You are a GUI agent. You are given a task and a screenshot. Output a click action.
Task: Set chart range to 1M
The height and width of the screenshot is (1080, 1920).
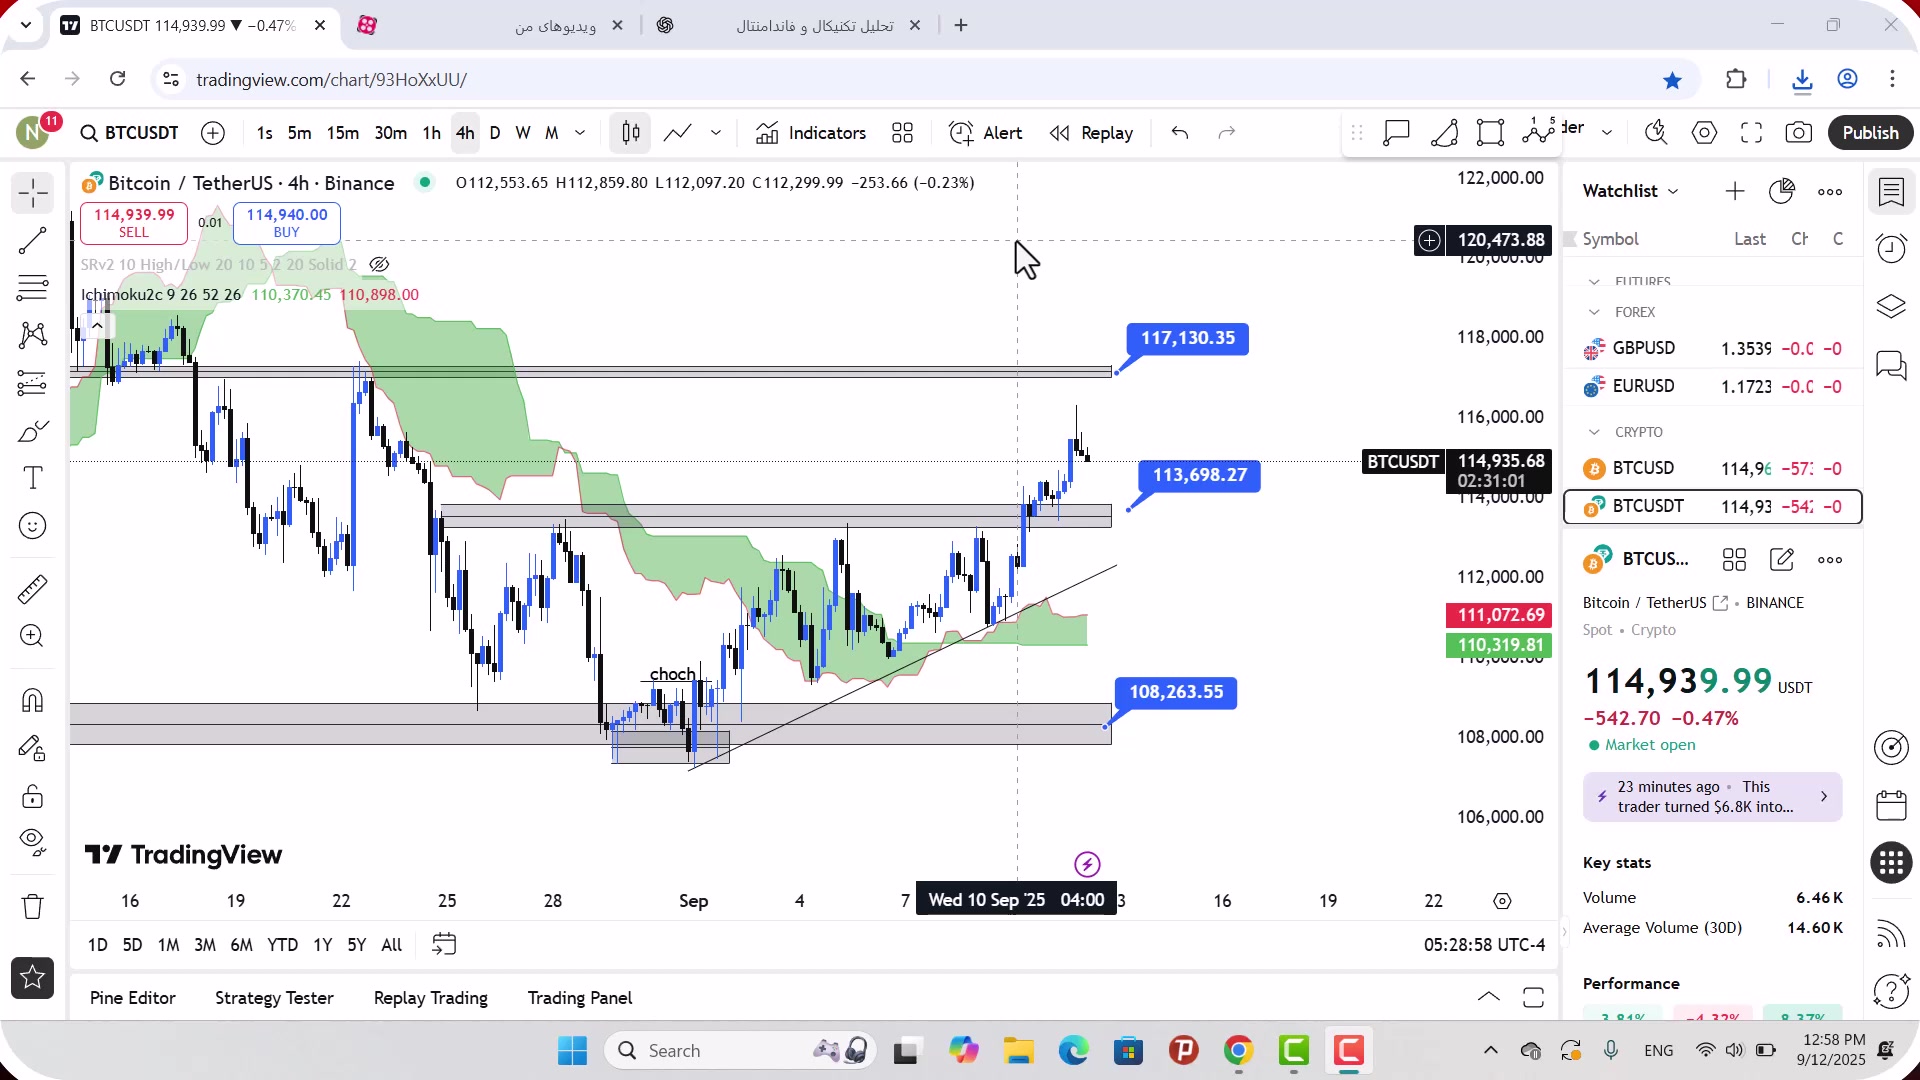[168, 945]
